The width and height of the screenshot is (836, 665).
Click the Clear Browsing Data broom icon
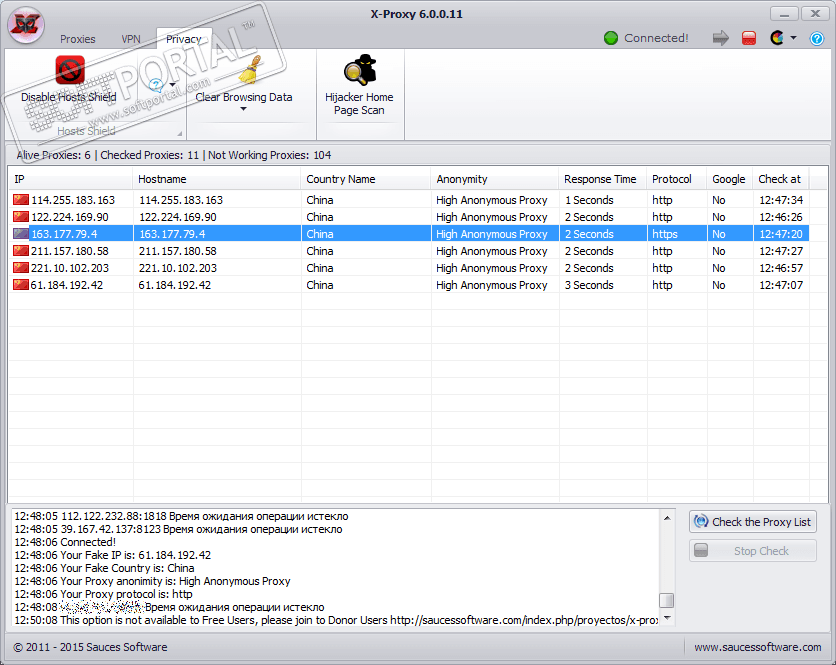250,70
